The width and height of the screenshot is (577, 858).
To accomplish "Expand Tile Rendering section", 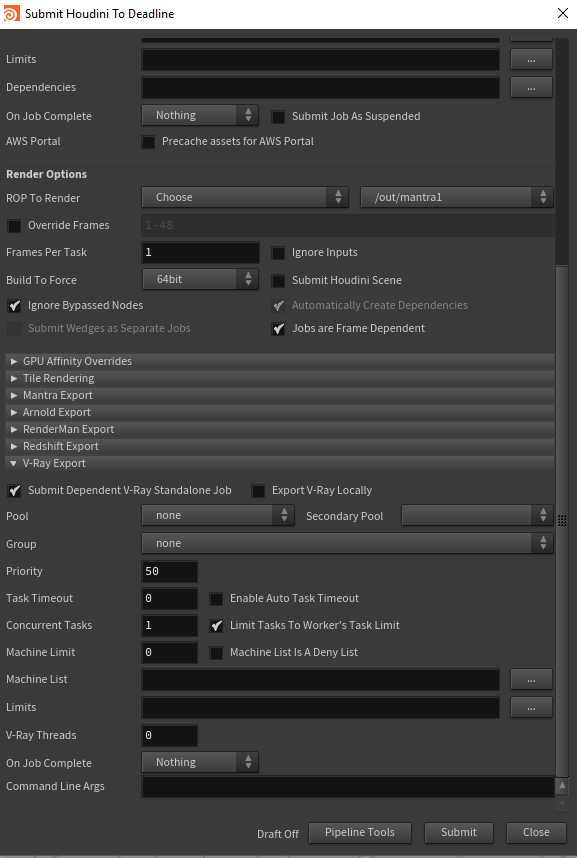I will [x=280, y=378].
